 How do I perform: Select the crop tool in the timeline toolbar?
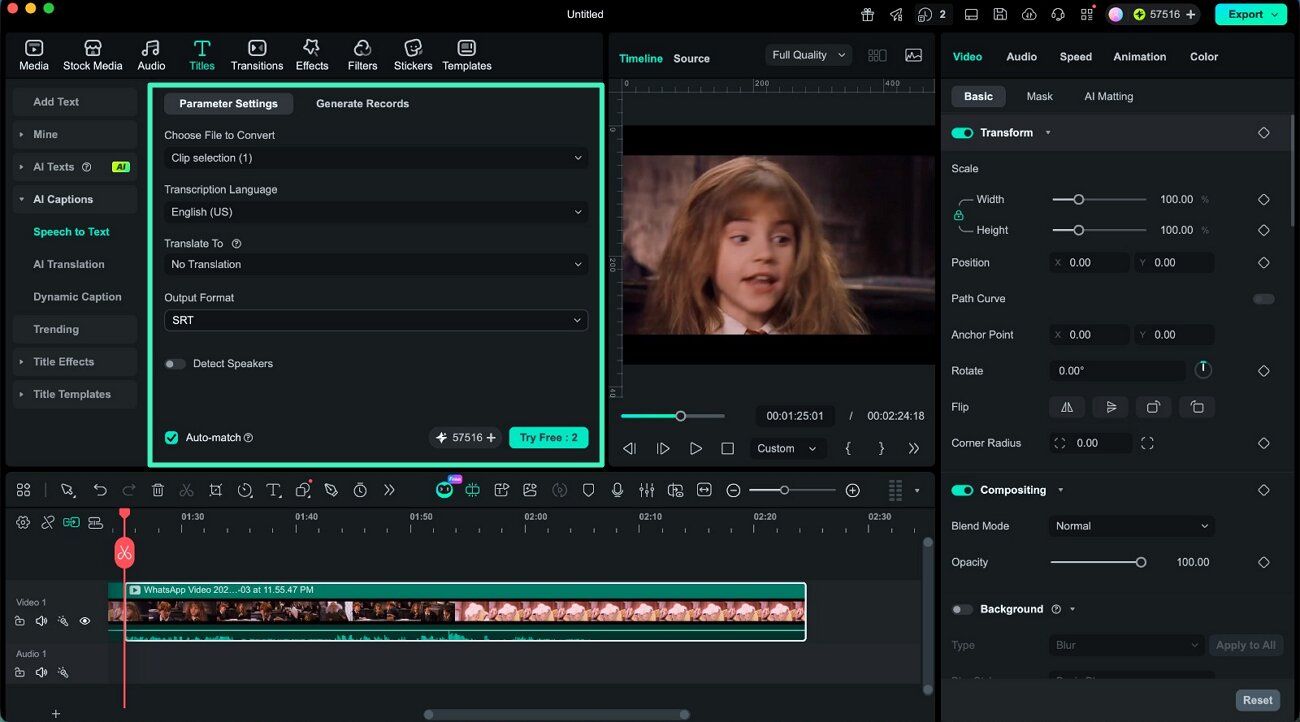click(x=216, y=490)
